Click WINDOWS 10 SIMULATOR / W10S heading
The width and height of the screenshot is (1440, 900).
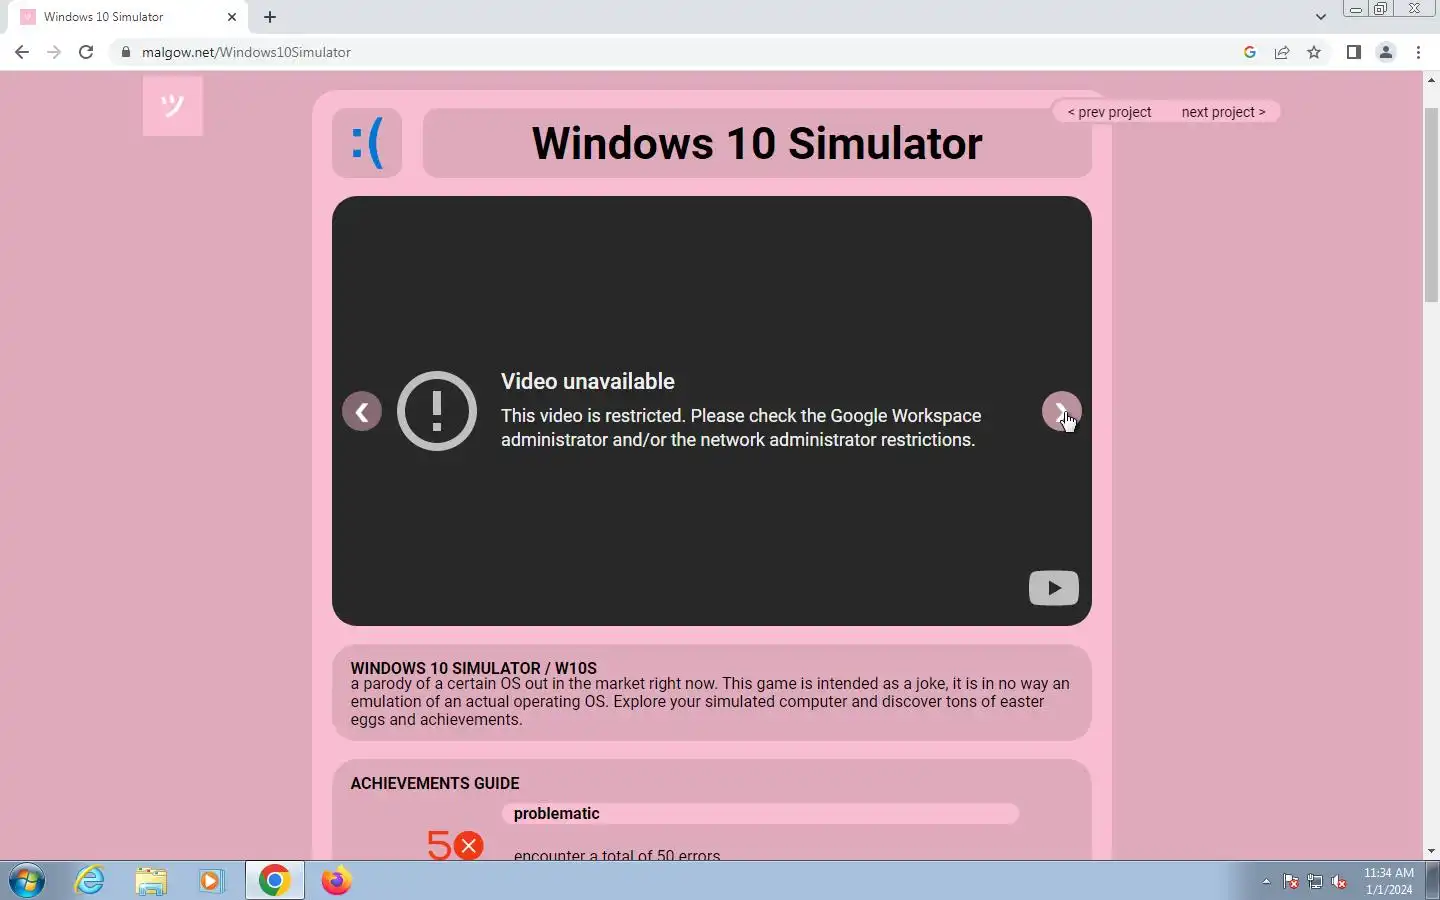tap(473, 668)
